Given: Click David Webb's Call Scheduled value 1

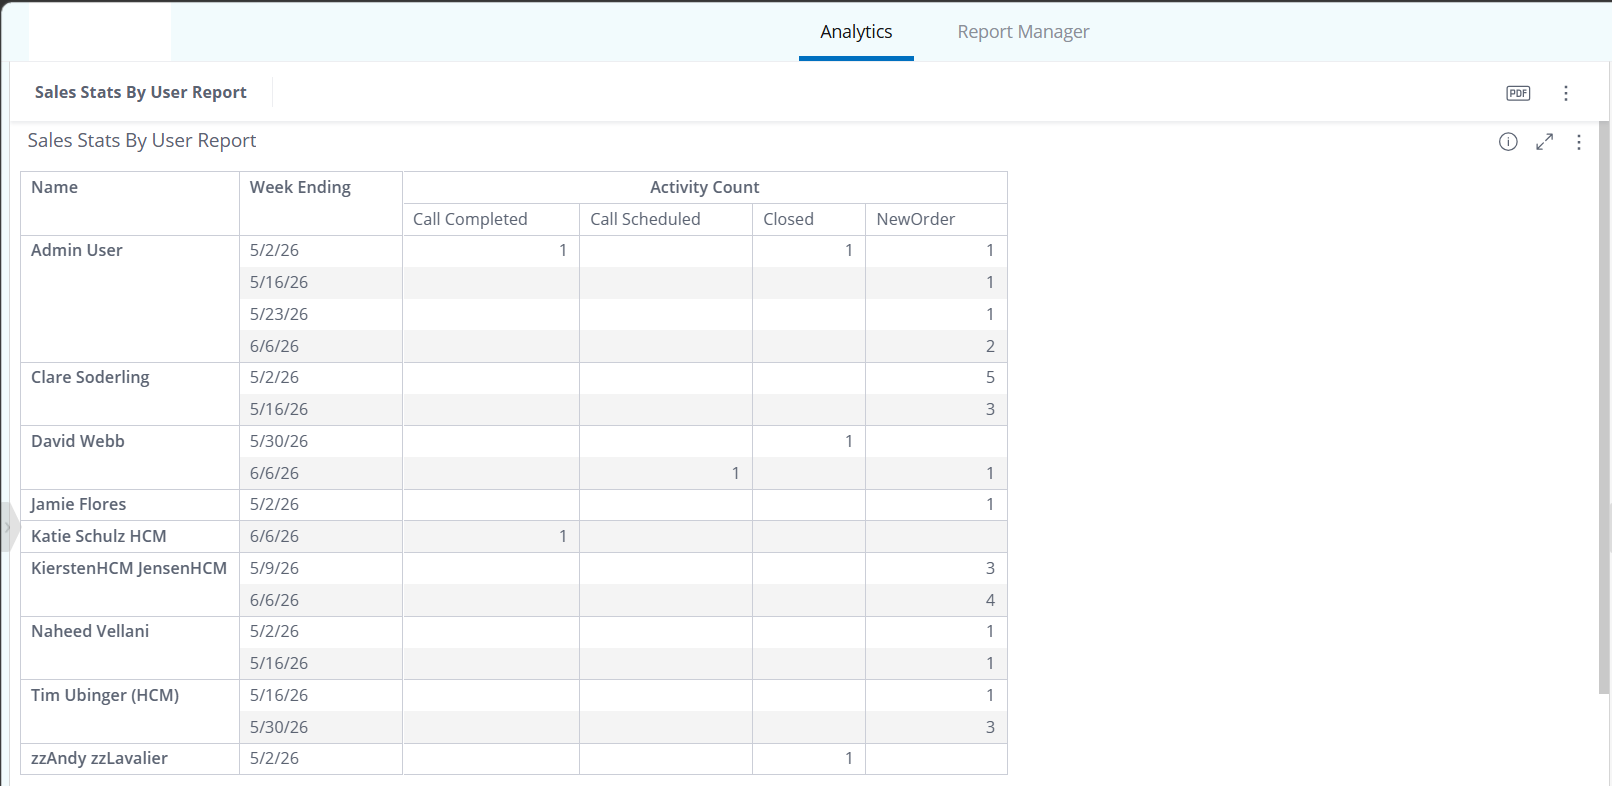Looking at the screenshot, I should coord(666,473).
